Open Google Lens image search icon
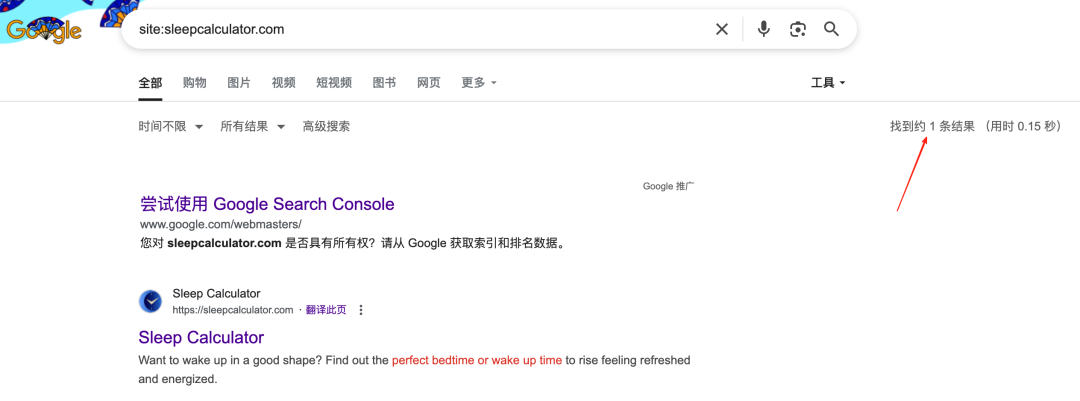This screenshot has height=401, width=1080. tap(798, 29)
